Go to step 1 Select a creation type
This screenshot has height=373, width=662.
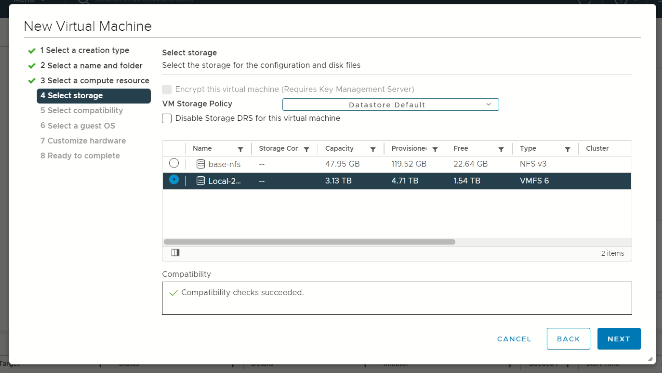(85, 50)
